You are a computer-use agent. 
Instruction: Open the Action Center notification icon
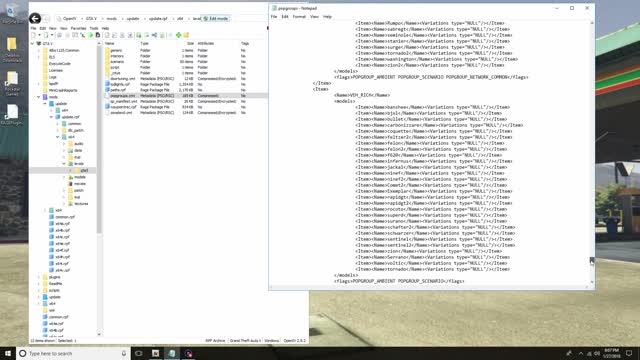(x=629, y=353)
